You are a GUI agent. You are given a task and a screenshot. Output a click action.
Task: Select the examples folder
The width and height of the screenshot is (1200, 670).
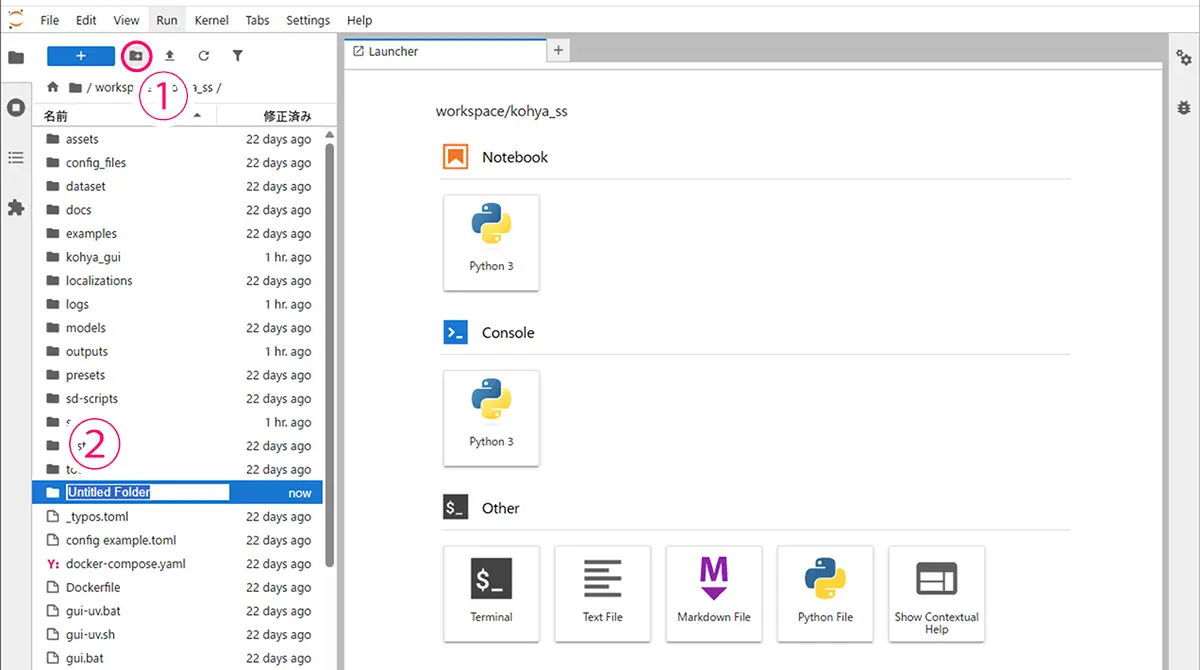(x=178, y=233)
